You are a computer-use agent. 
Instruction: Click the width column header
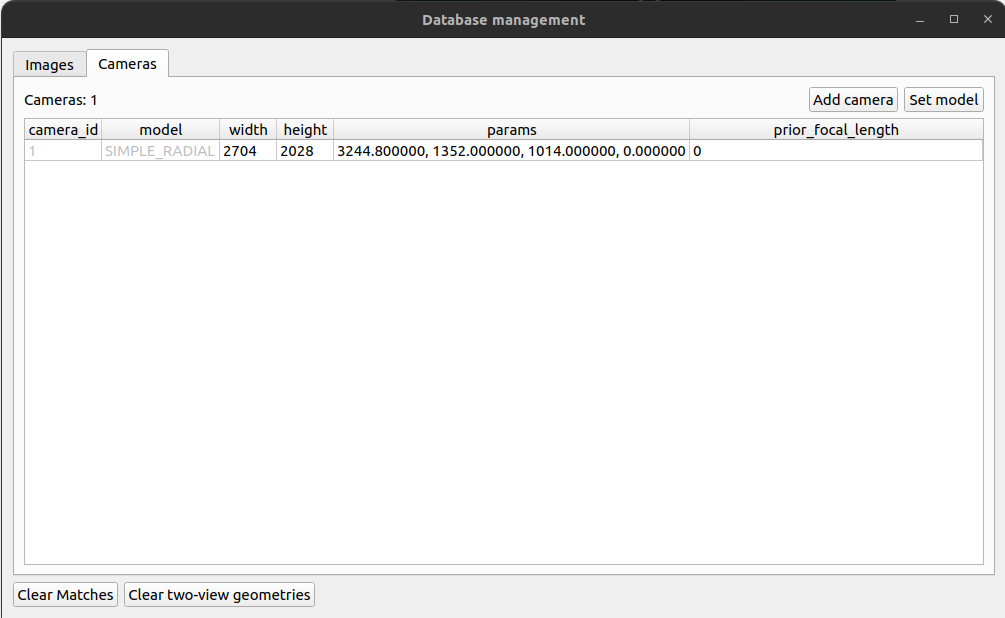pos(247,129)
